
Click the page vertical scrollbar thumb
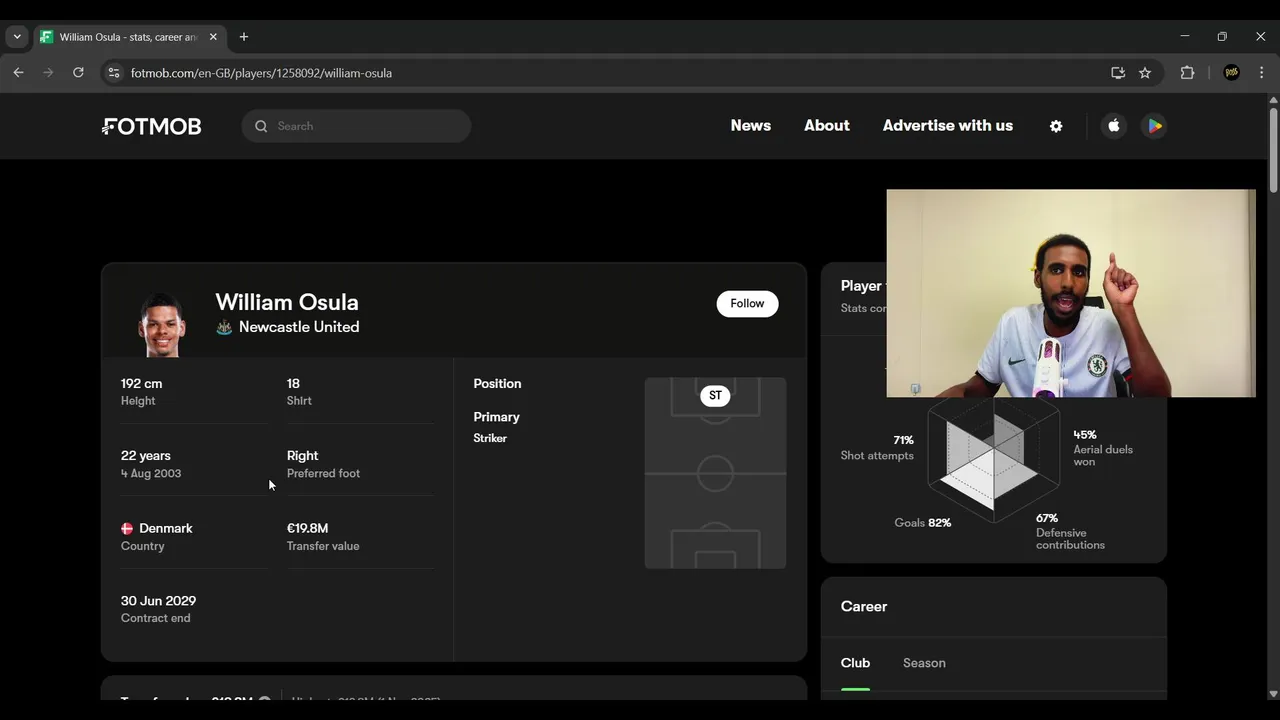point(1273,148)
